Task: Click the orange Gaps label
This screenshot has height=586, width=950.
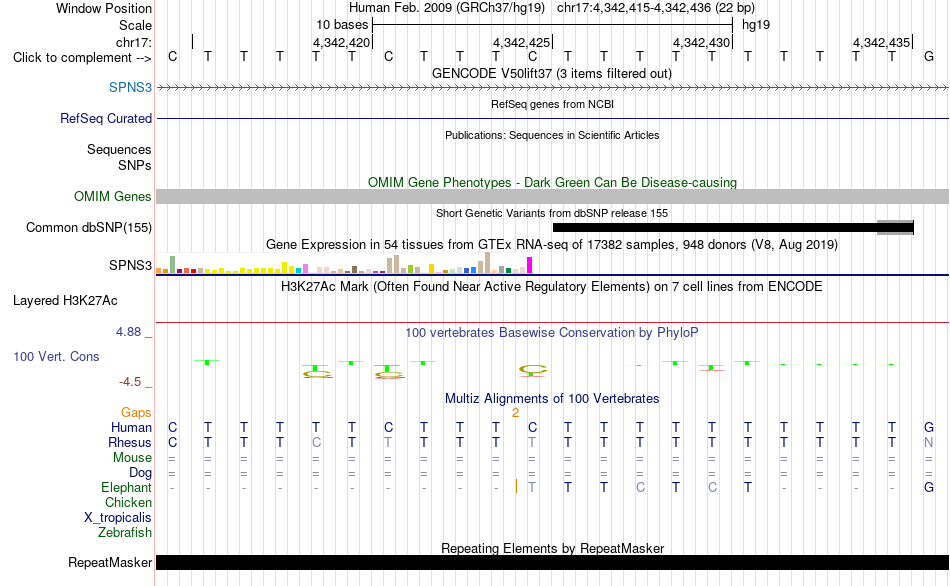Action: coord(136,412)
